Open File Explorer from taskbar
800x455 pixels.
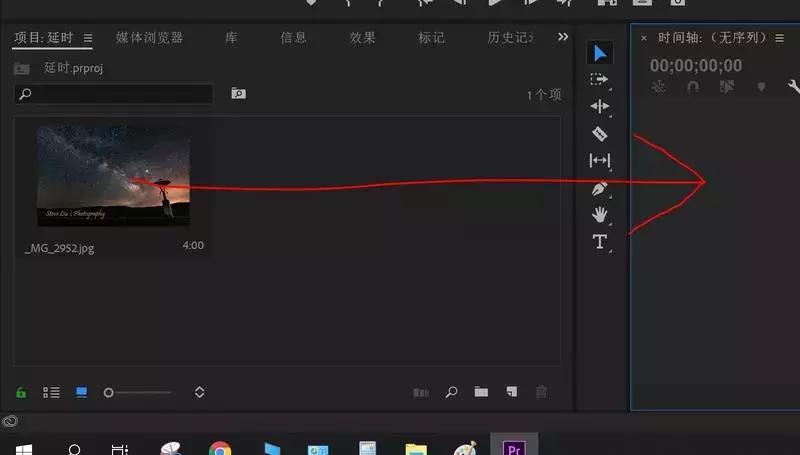[x=416, y=449]
